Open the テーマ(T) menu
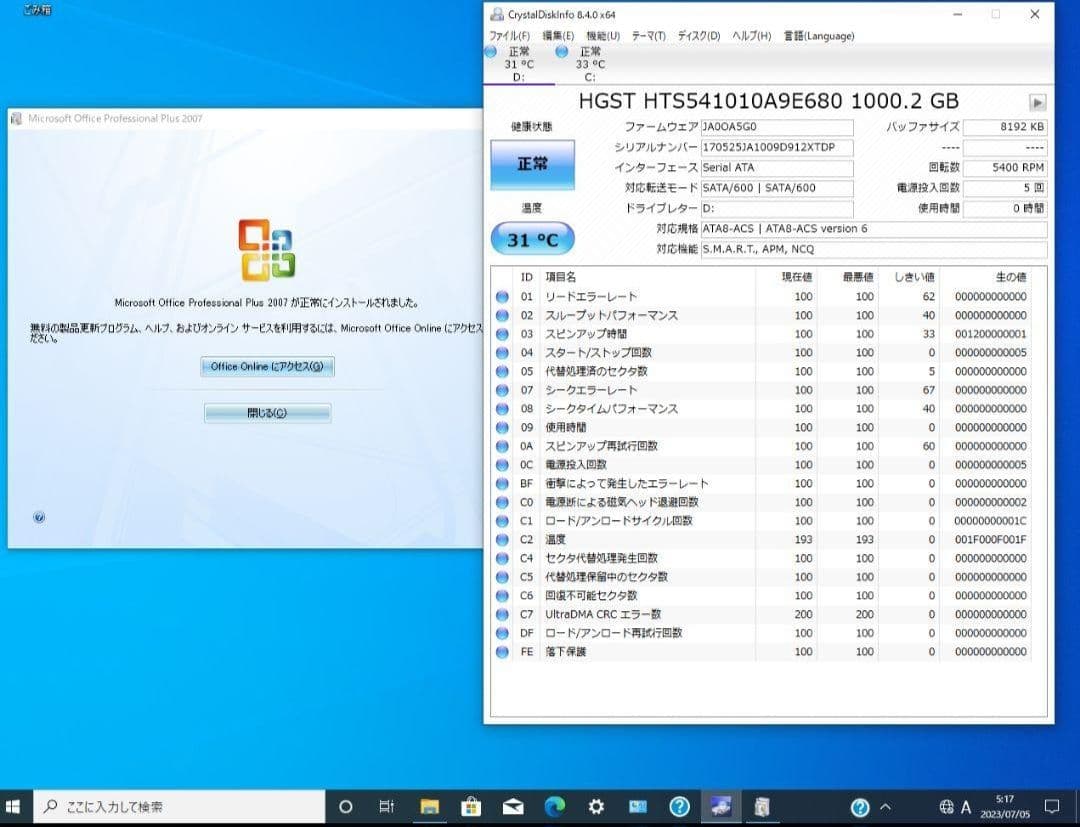This screenshot has width=1080, height=827. pyautogui.click(x=648, y=35)
